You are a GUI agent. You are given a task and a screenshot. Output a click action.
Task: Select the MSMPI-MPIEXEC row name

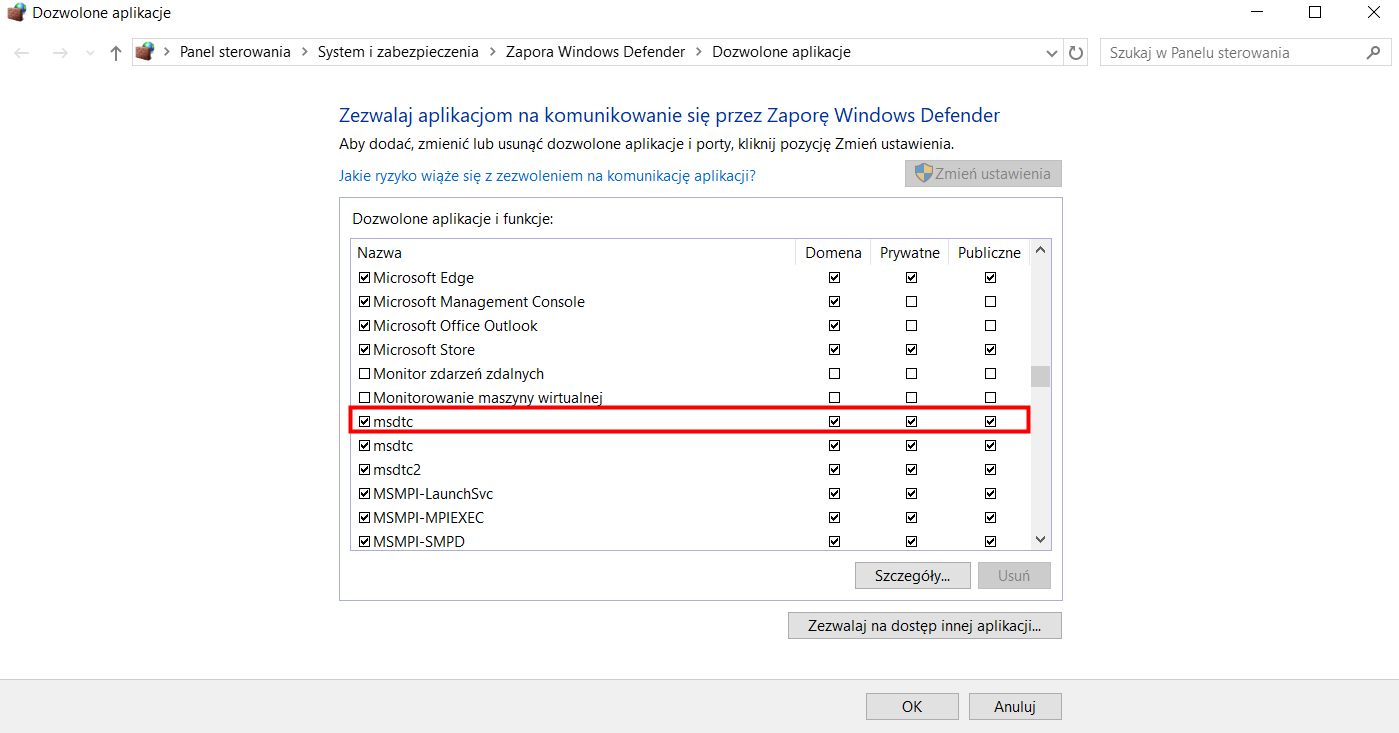[x=428, y=518]
